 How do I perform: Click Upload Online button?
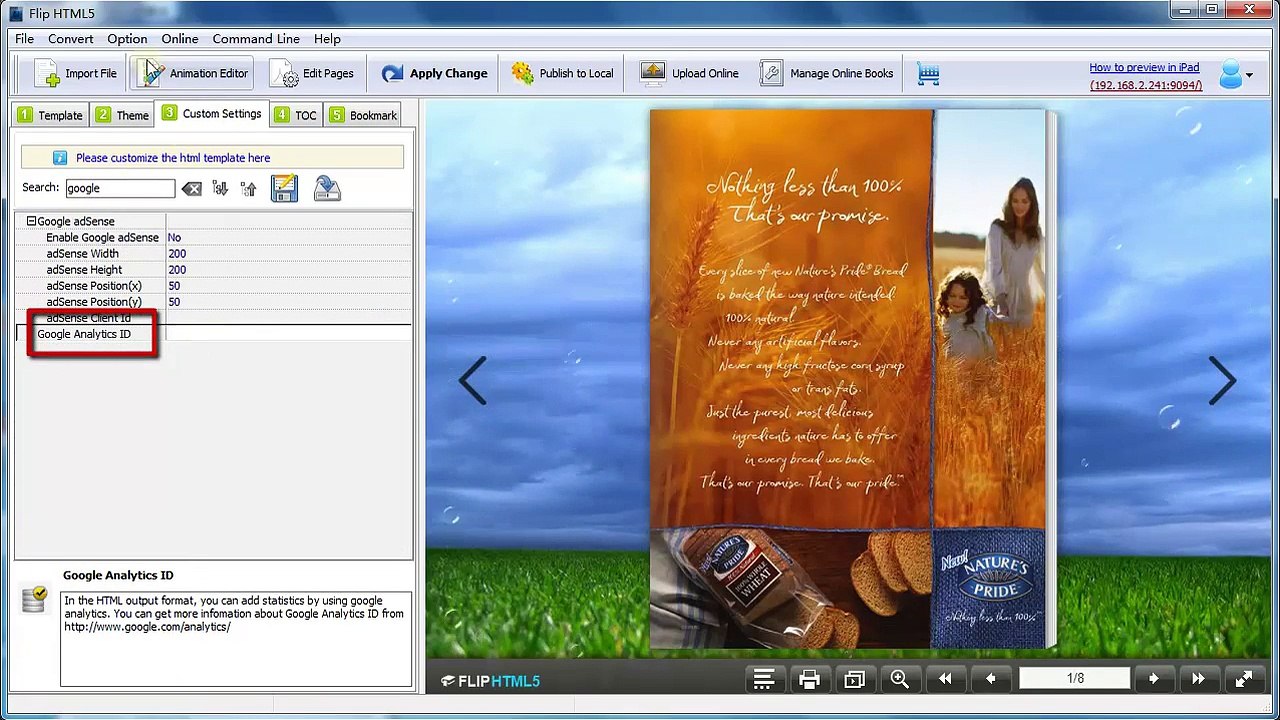pyautogui.click(x=690, y=73)
